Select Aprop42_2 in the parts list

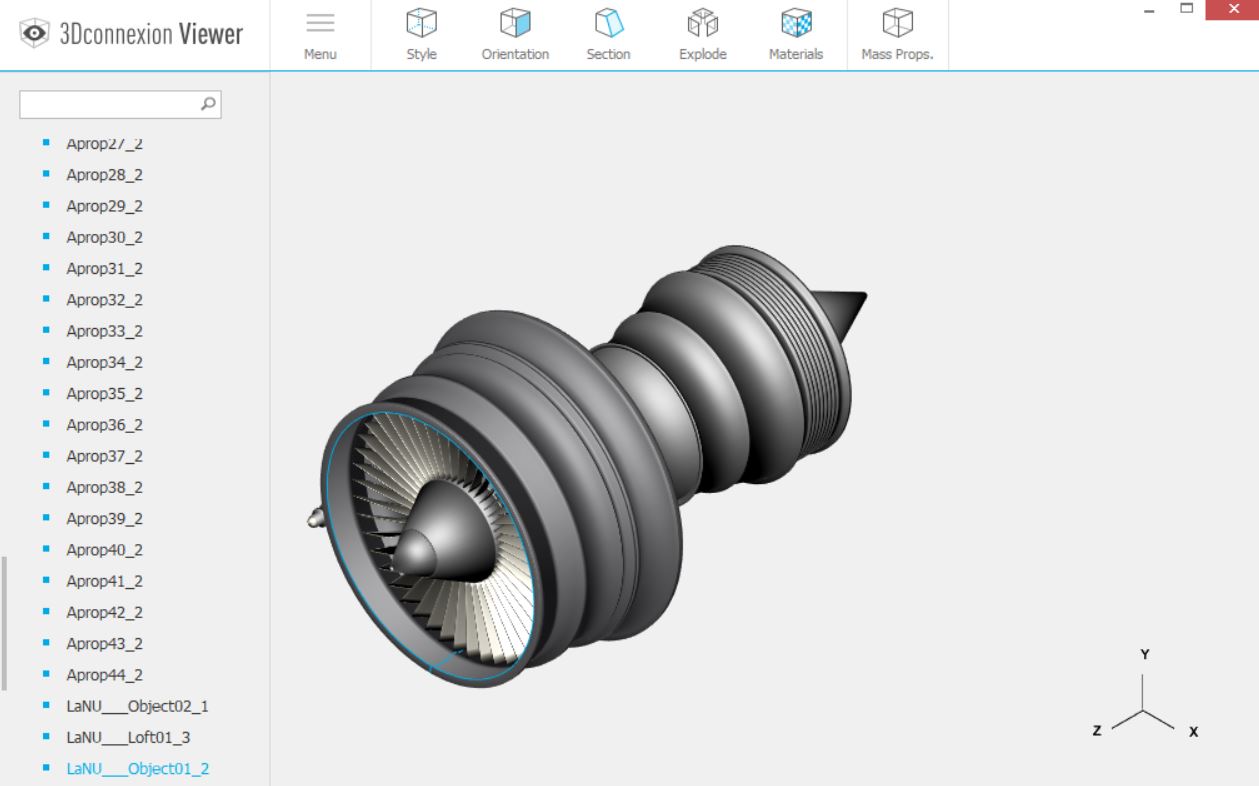click(104, 612)
